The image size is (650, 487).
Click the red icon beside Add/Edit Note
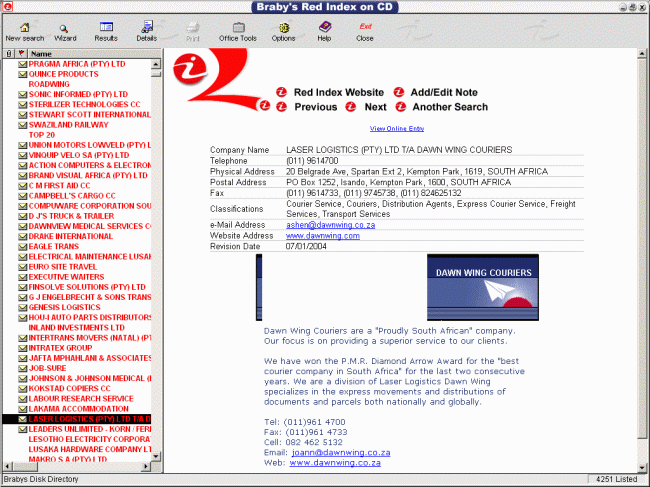[x=399, y=92]
